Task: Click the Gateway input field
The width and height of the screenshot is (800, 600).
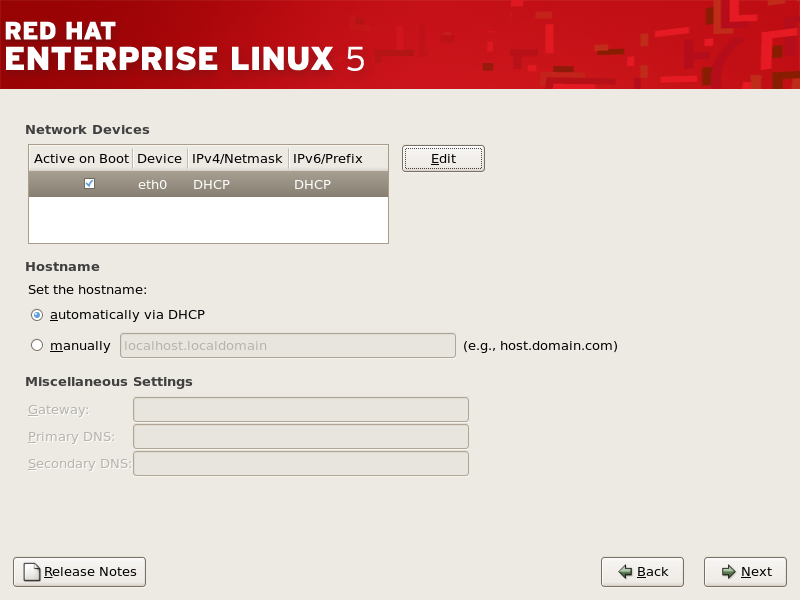Action: click(300, 409)
